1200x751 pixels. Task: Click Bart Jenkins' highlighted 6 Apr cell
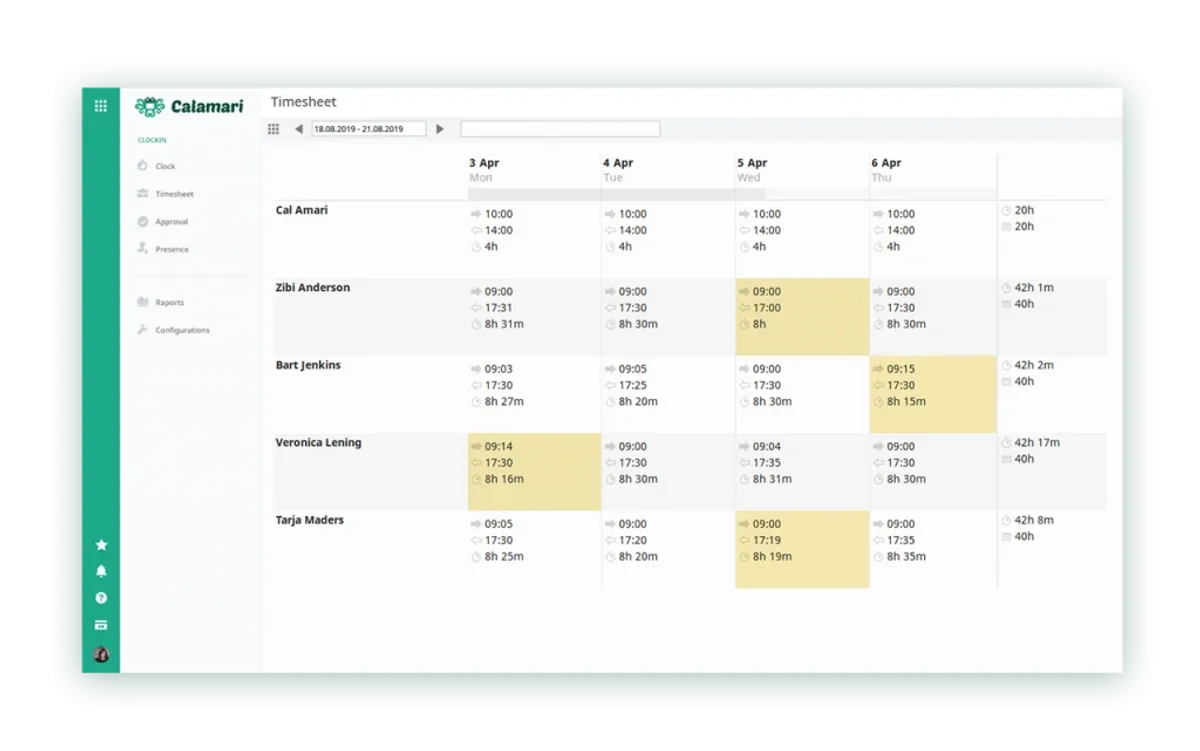[933, 394]
